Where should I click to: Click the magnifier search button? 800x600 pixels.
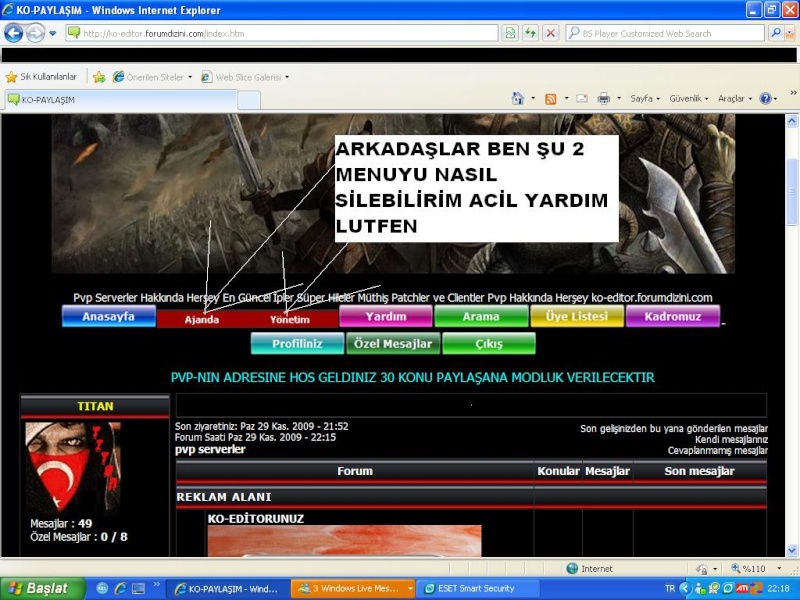pyautogui.click(x=776, y=33)
